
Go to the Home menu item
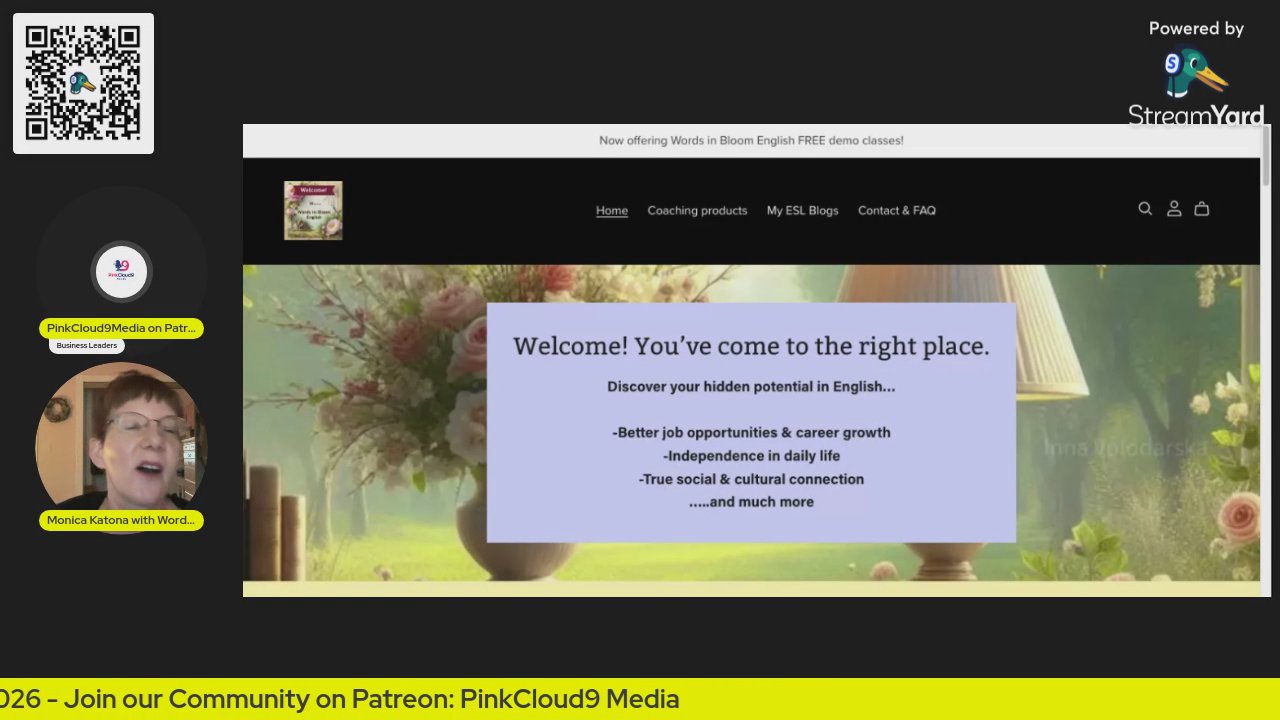612,210
